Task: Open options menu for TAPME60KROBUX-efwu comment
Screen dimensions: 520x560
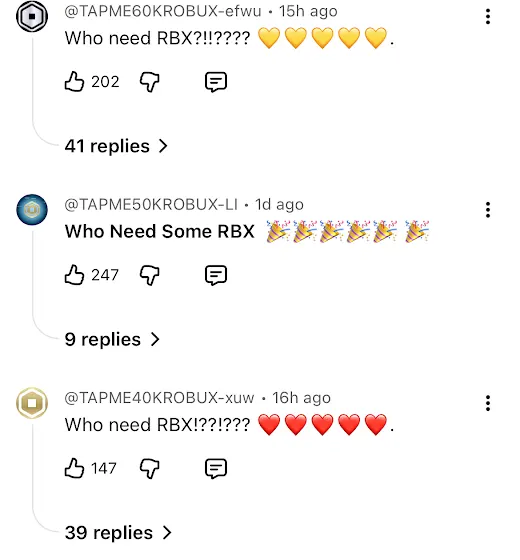Action: coord(488,16)
